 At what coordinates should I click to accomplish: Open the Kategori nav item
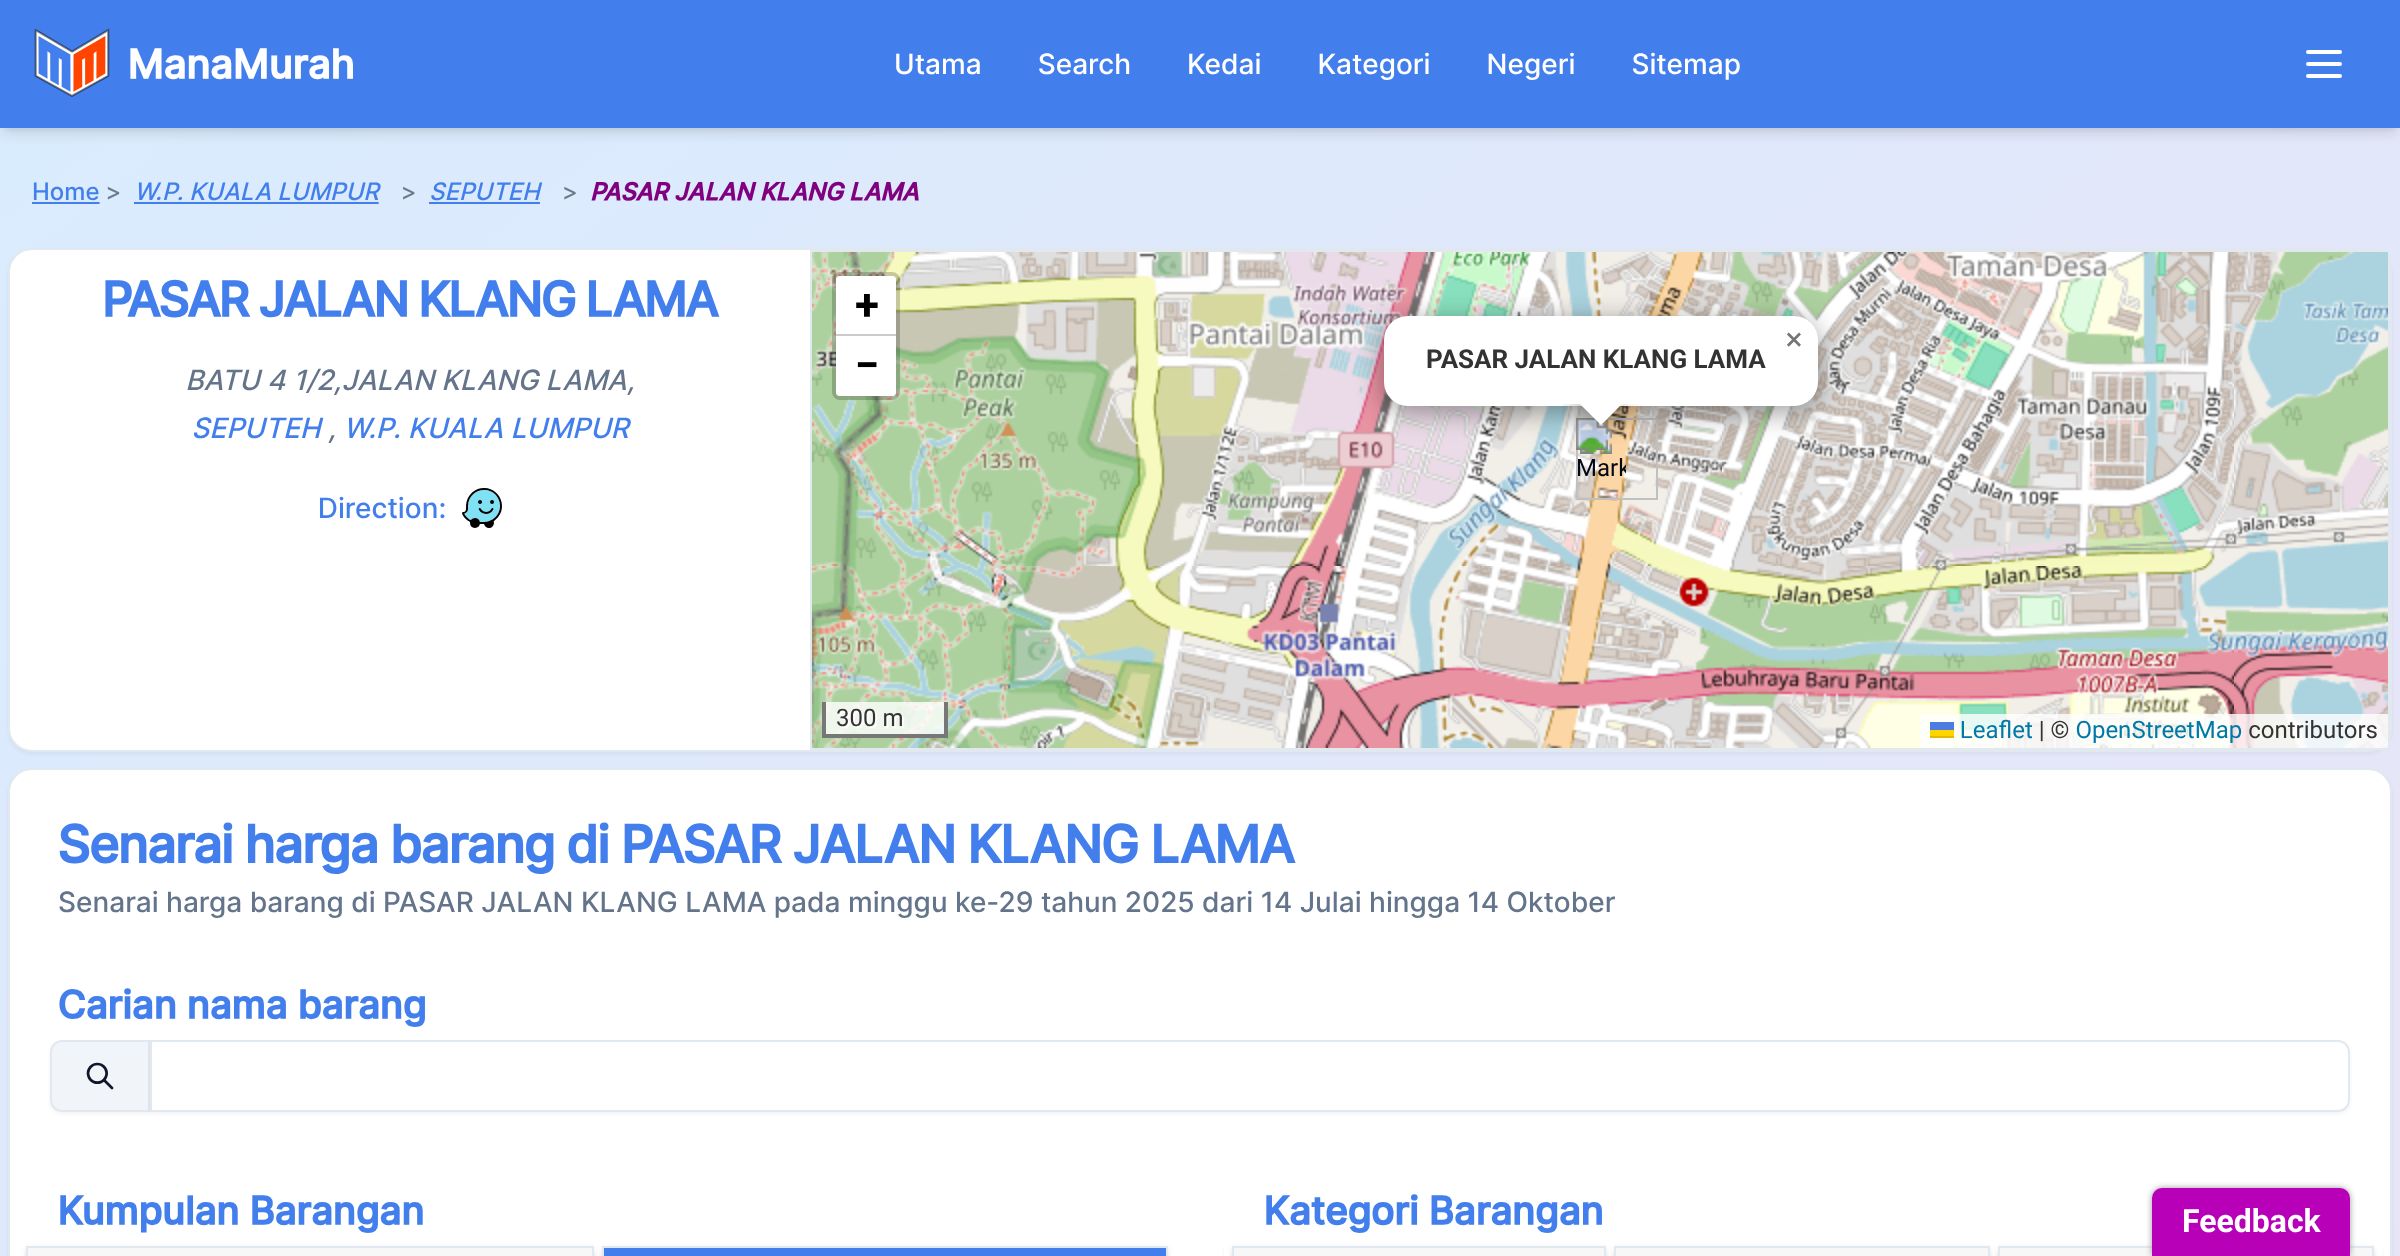click(x=1373, y=64)
